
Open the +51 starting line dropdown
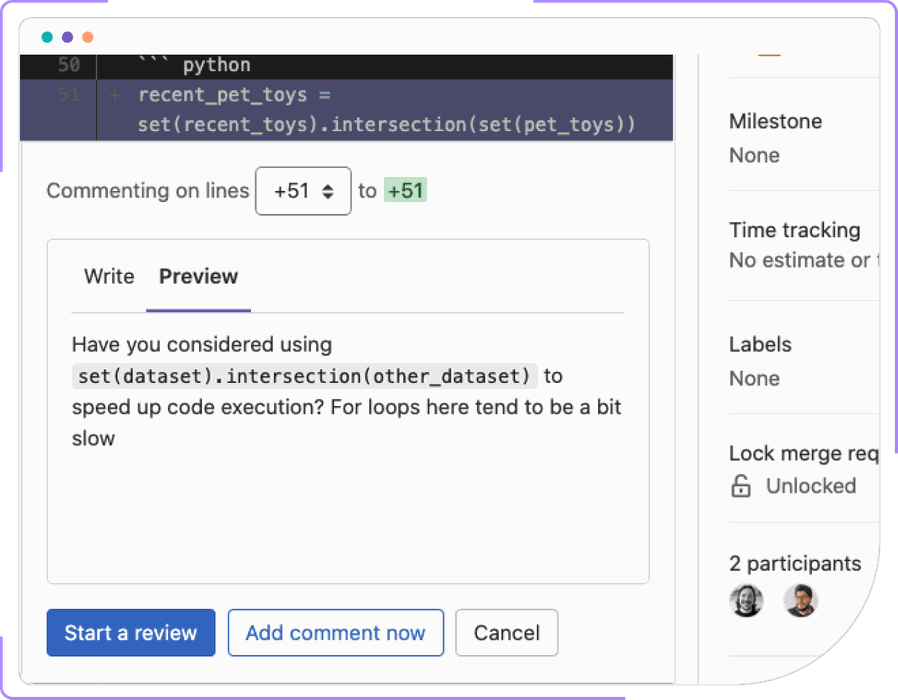pos(303,191)
